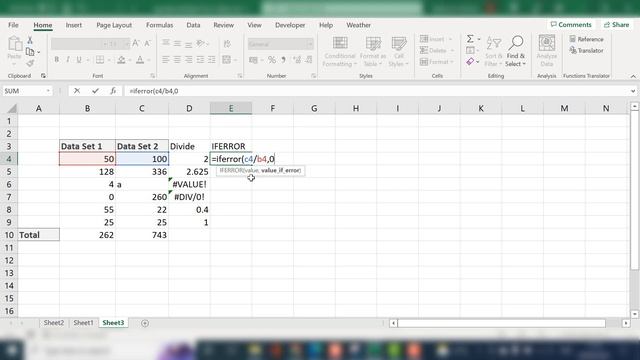Open the Comments pane

click(x=571, y=24)
